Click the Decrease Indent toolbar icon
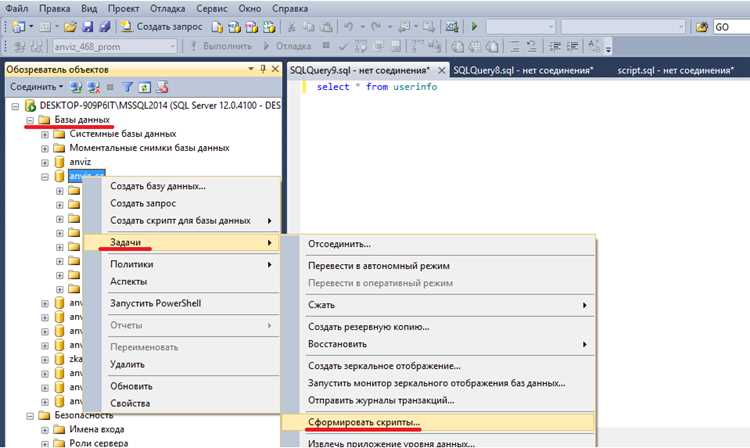Image resolution: width=750 pixels, height=448 pixels. tap(555, 46)
